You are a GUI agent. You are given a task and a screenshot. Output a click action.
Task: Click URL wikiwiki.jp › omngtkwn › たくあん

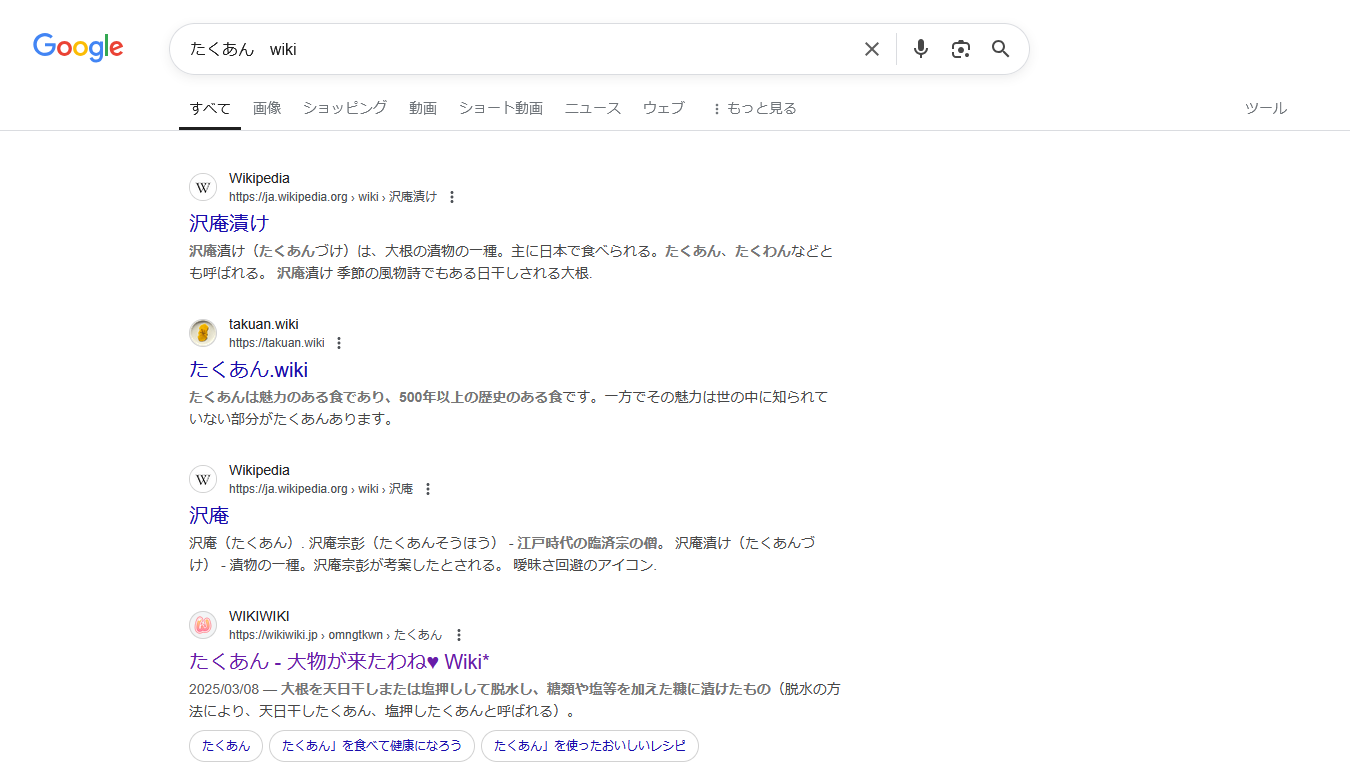(336, 635)
